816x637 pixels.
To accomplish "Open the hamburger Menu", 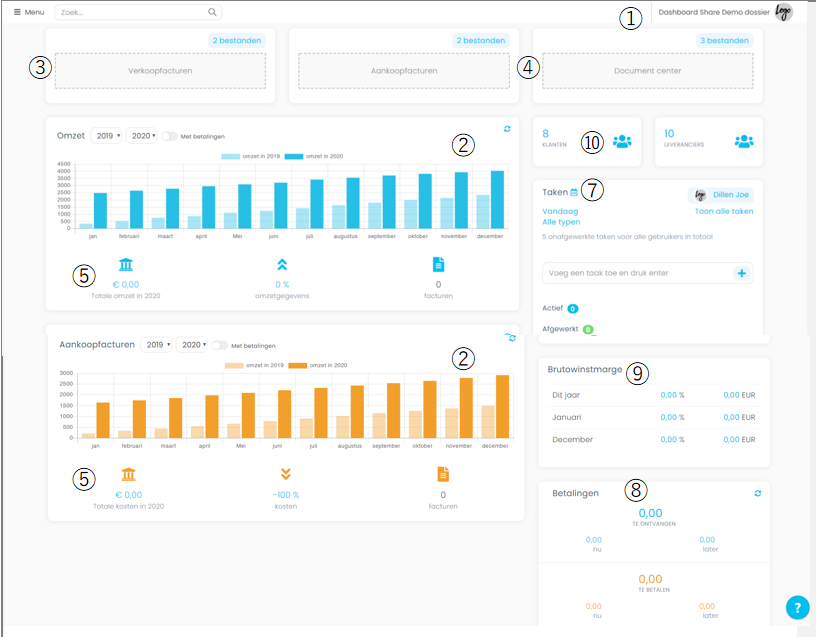I will (28, 12).
